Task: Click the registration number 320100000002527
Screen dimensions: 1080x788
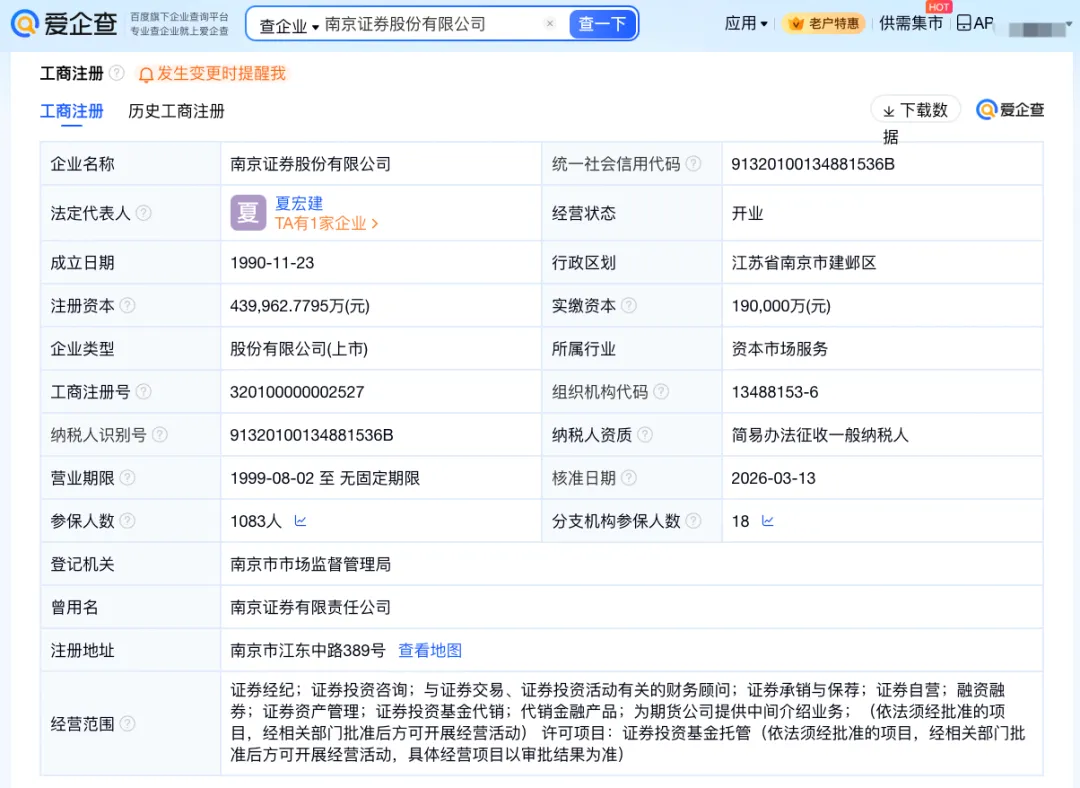Action: click(297, 392)
